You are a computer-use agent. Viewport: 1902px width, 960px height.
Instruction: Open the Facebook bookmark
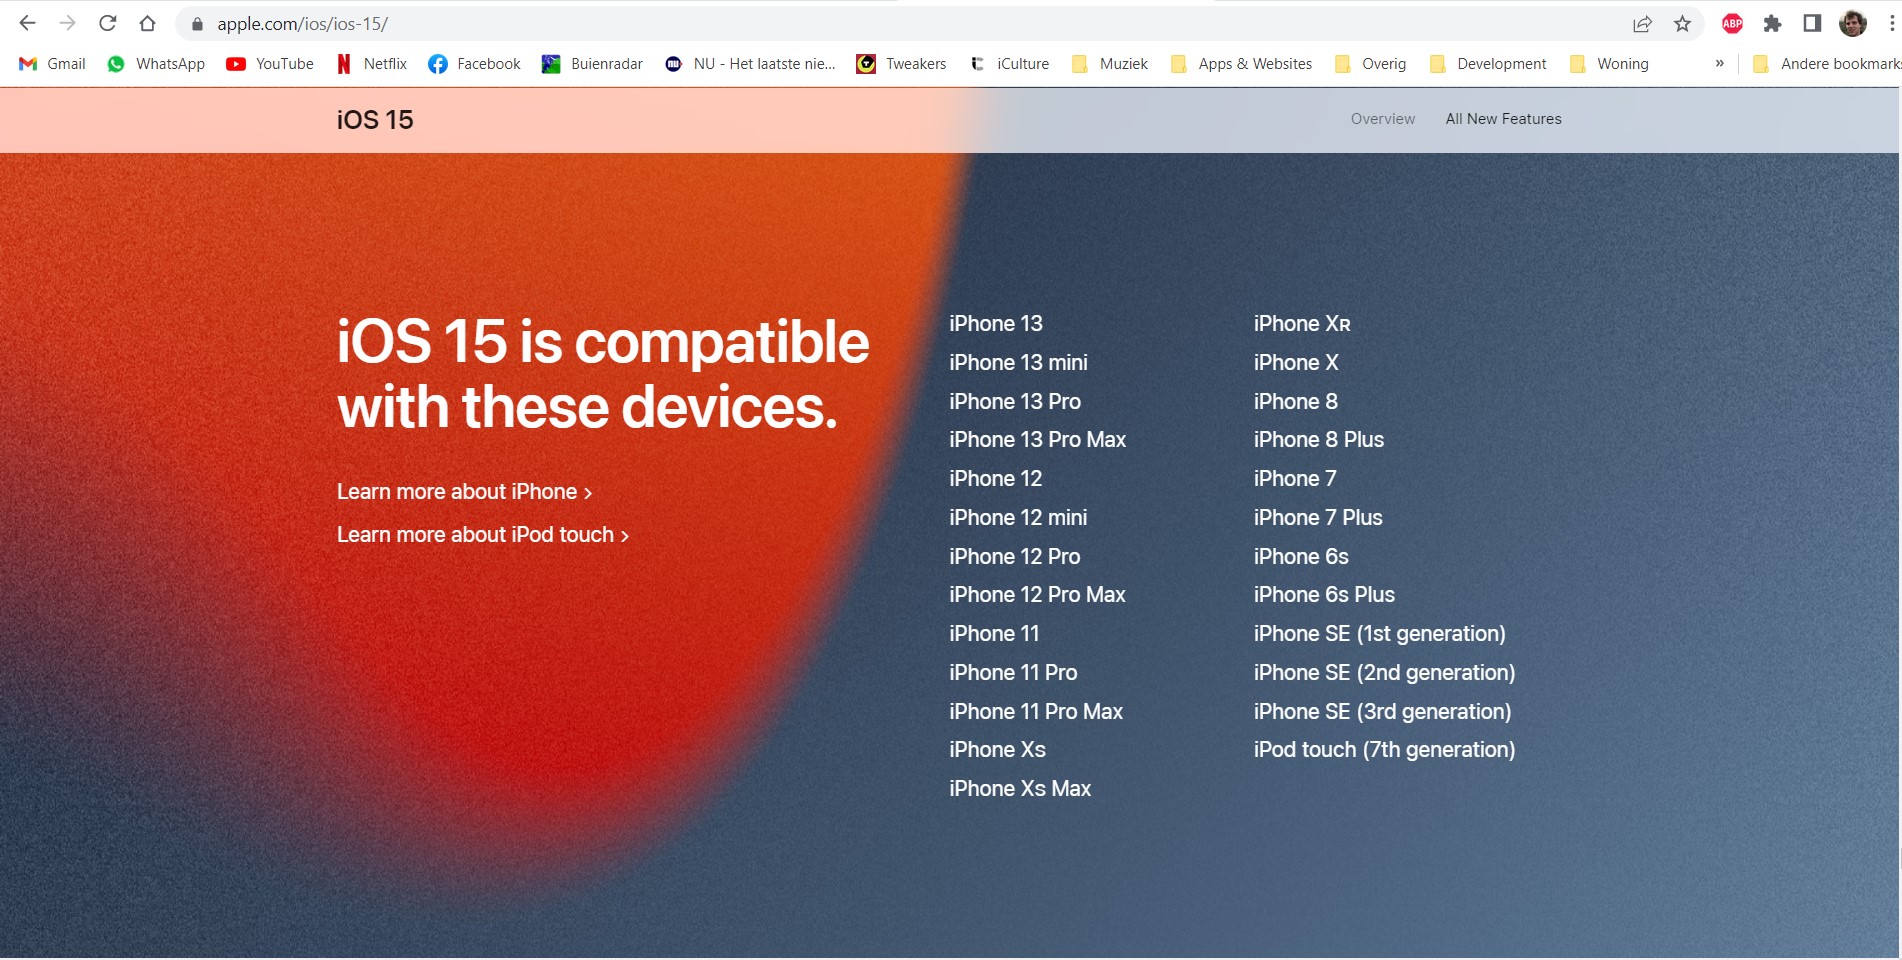click(474, 64)
